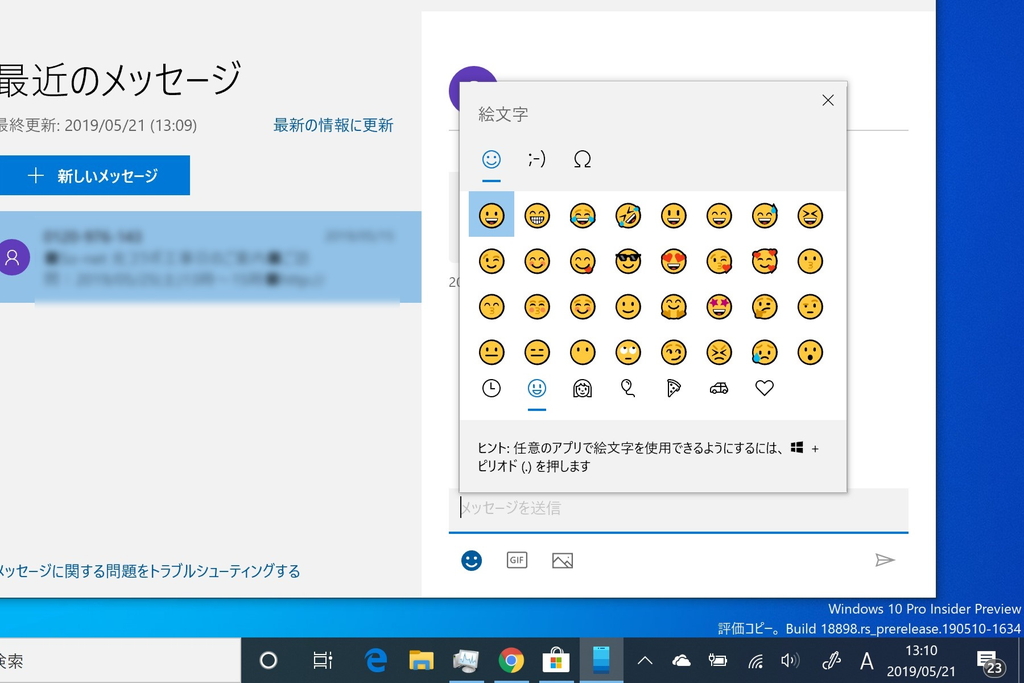Start a 新しいメッセージ
This screenshot has width=1024, height=683.
tap(95, 175)
